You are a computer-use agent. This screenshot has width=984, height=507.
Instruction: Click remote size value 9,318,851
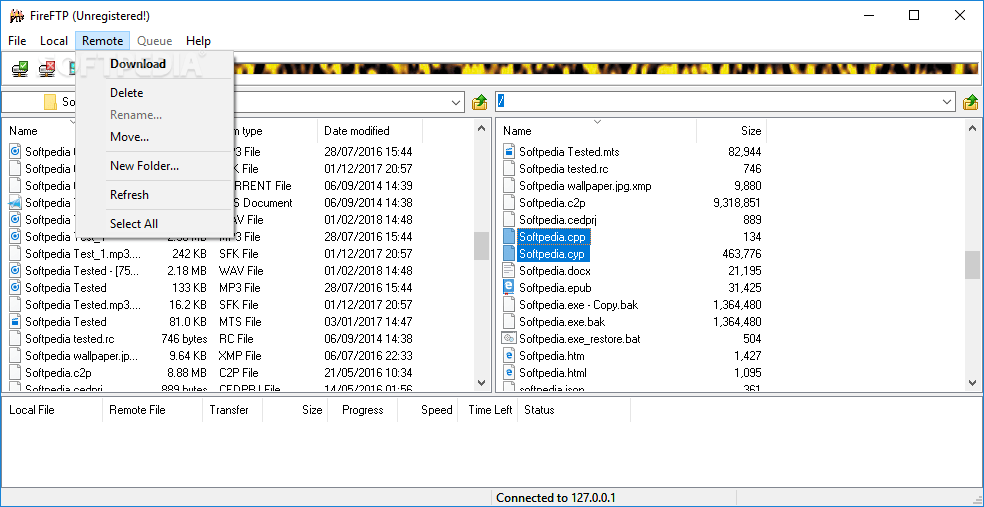[737, 203]
